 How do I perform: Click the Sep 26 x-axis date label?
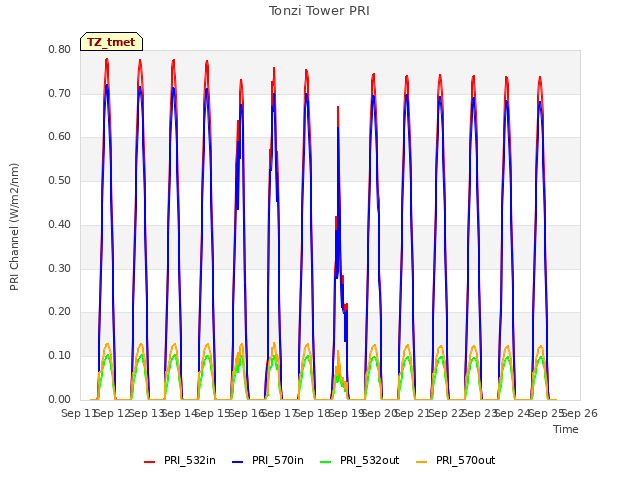coord(580,413)
